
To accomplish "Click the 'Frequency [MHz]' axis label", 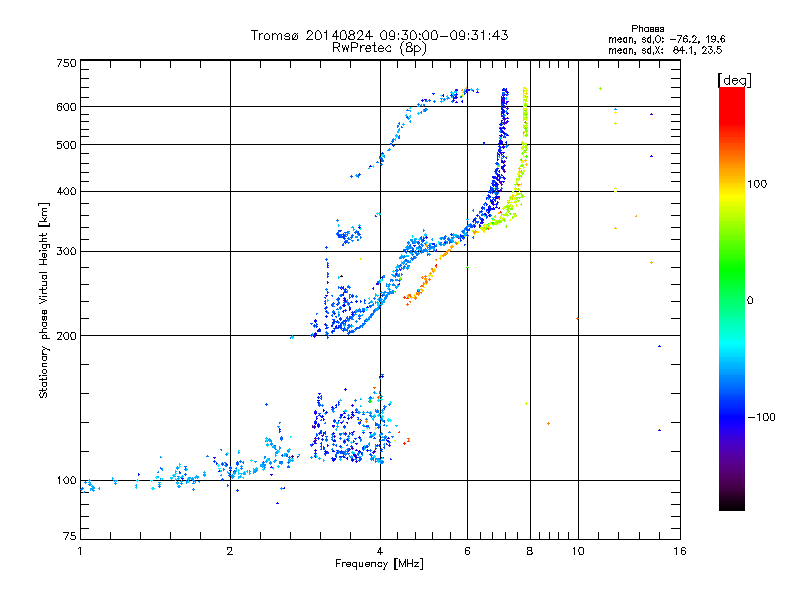I will [x=379, y=564].
